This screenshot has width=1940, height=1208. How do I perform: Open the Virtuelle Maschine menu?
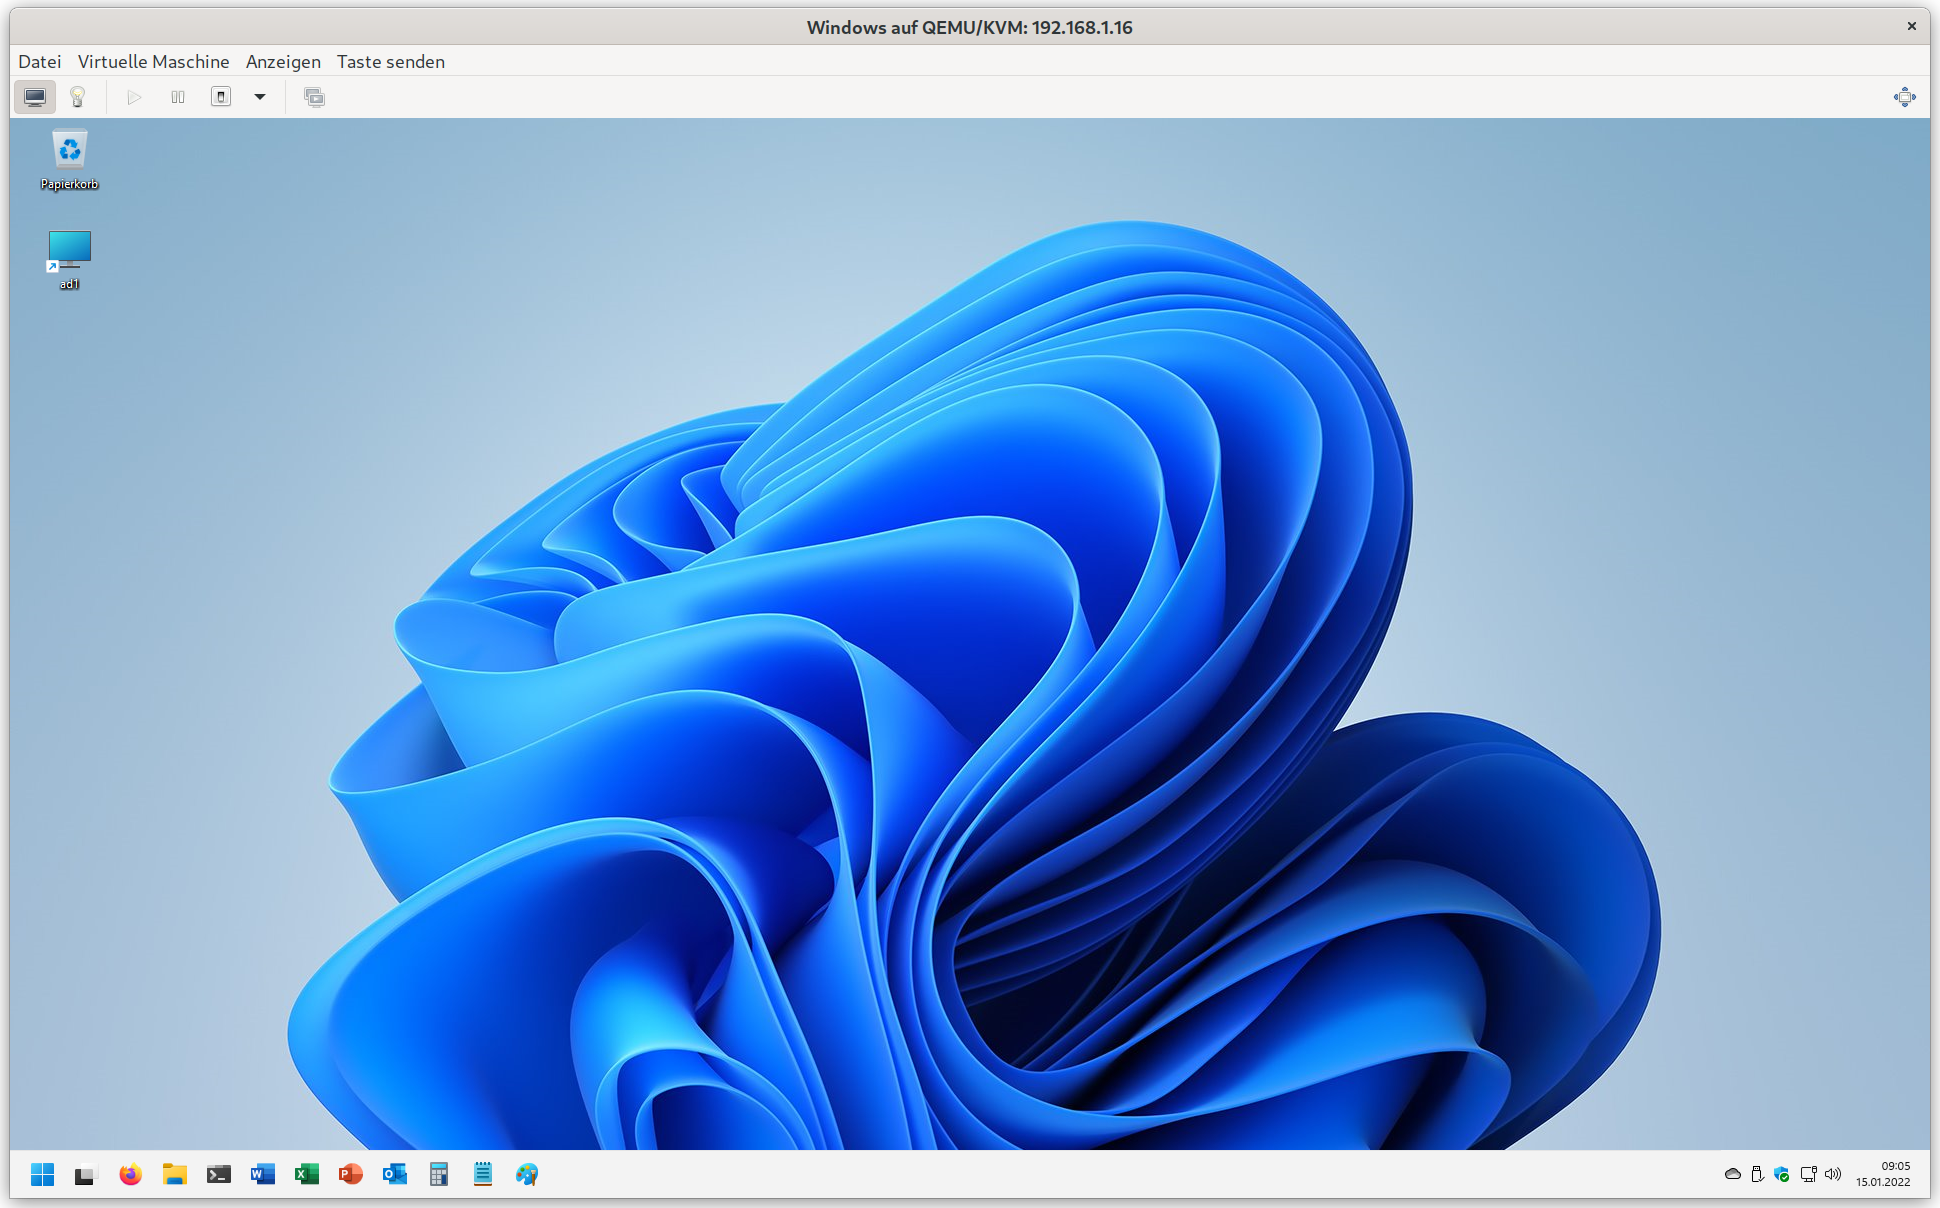pyautogui.click(x=153, y=62)
